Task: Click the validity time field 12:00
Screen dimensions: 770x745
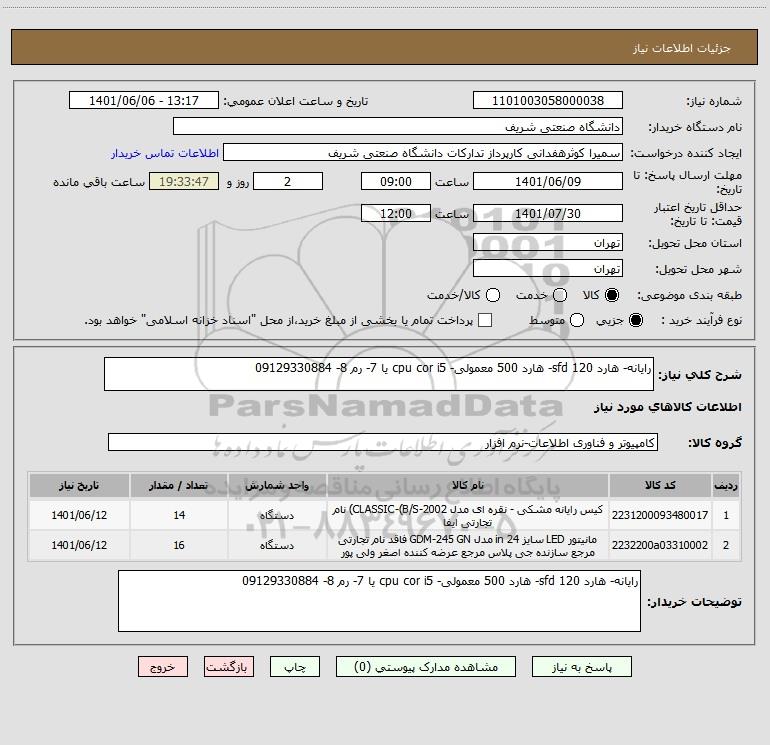Action: pos(396,213)
